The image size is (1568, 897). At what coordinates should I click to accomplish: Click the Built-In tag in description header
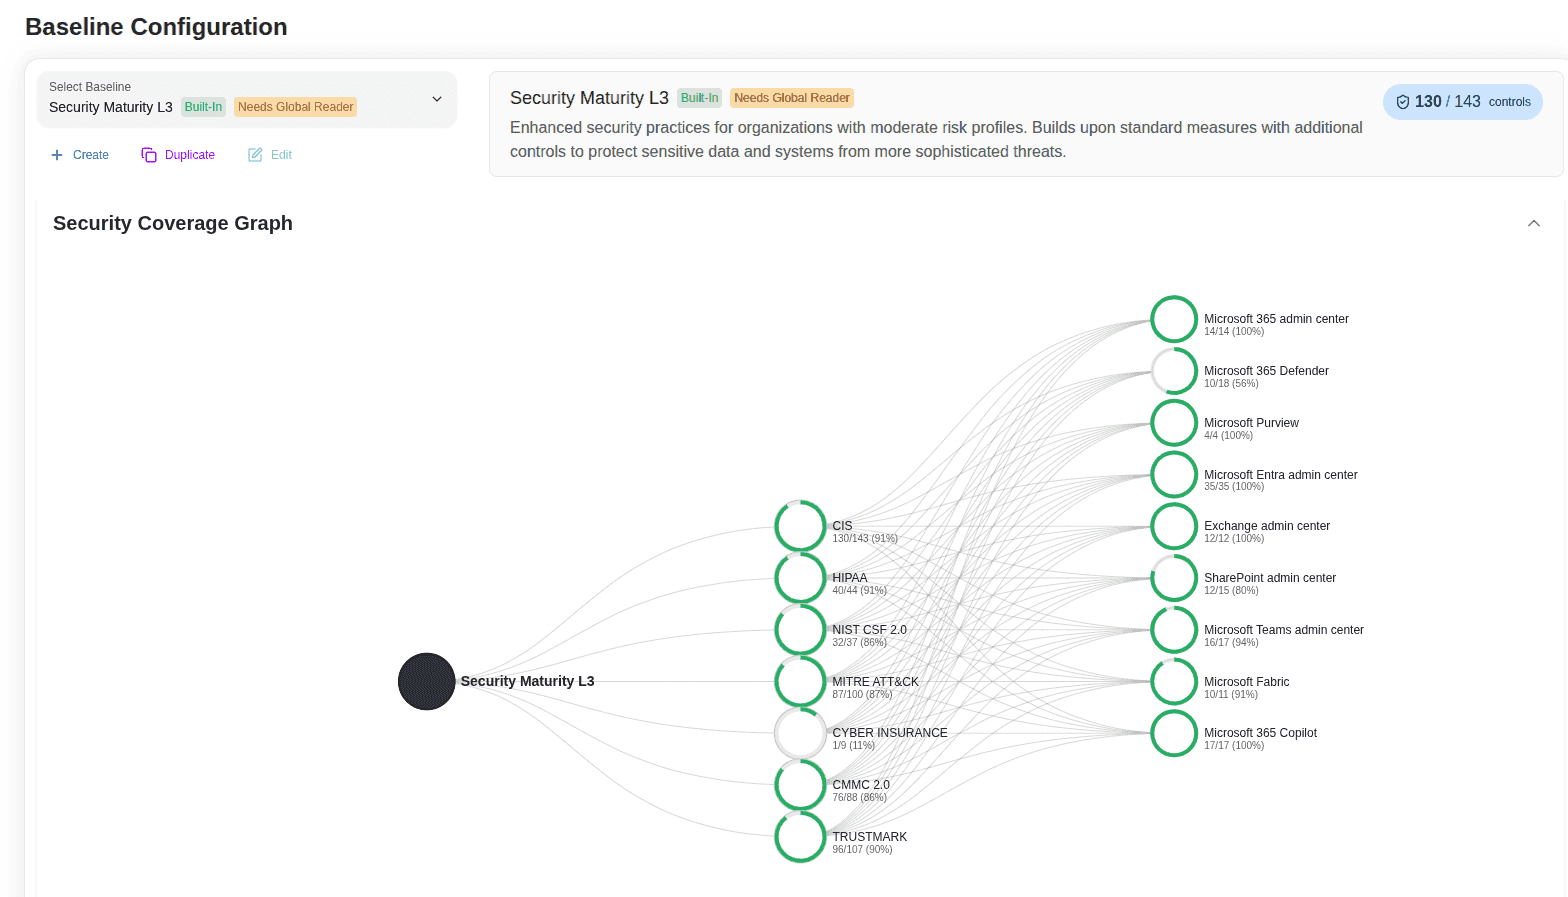pyautogui.click(x=699, y=98)
